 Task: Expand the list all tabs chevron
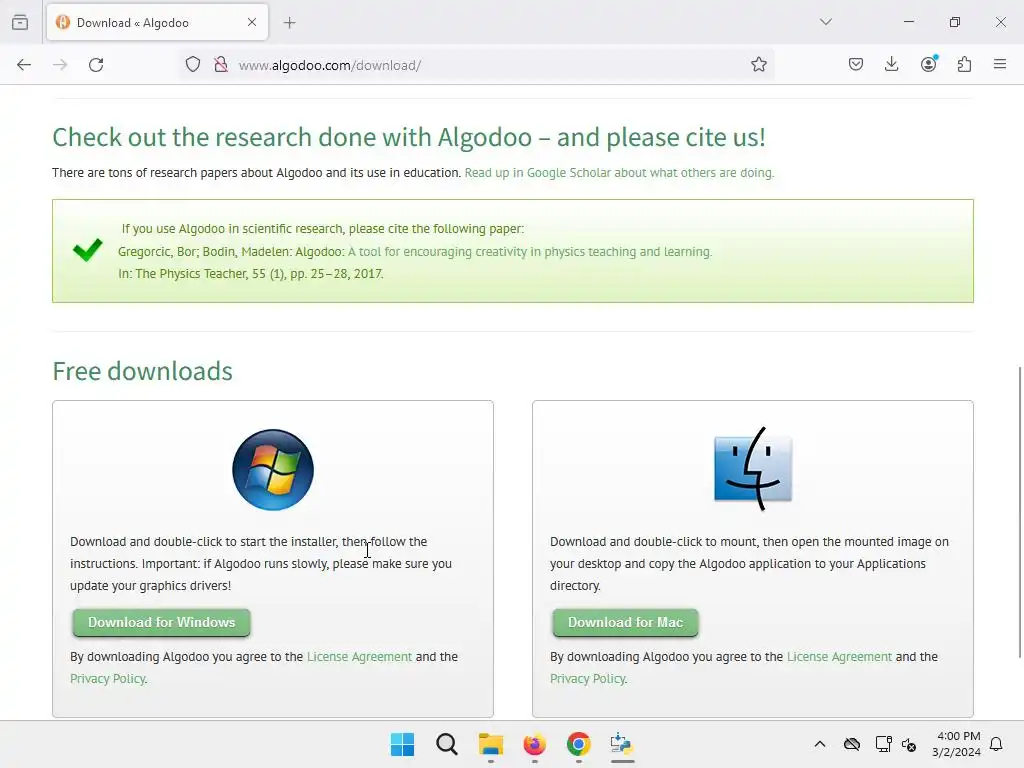[825, 22]
